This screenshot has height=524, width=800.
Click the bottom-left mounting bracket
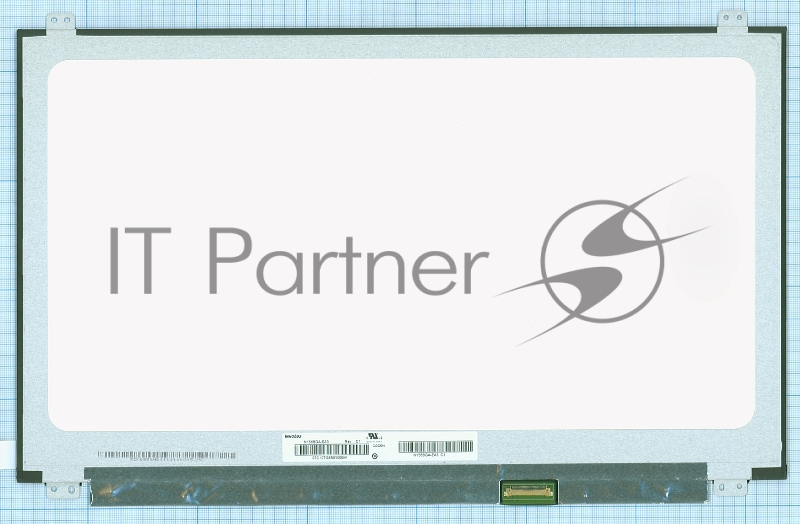pyautogui.click(x=64, y=489)
